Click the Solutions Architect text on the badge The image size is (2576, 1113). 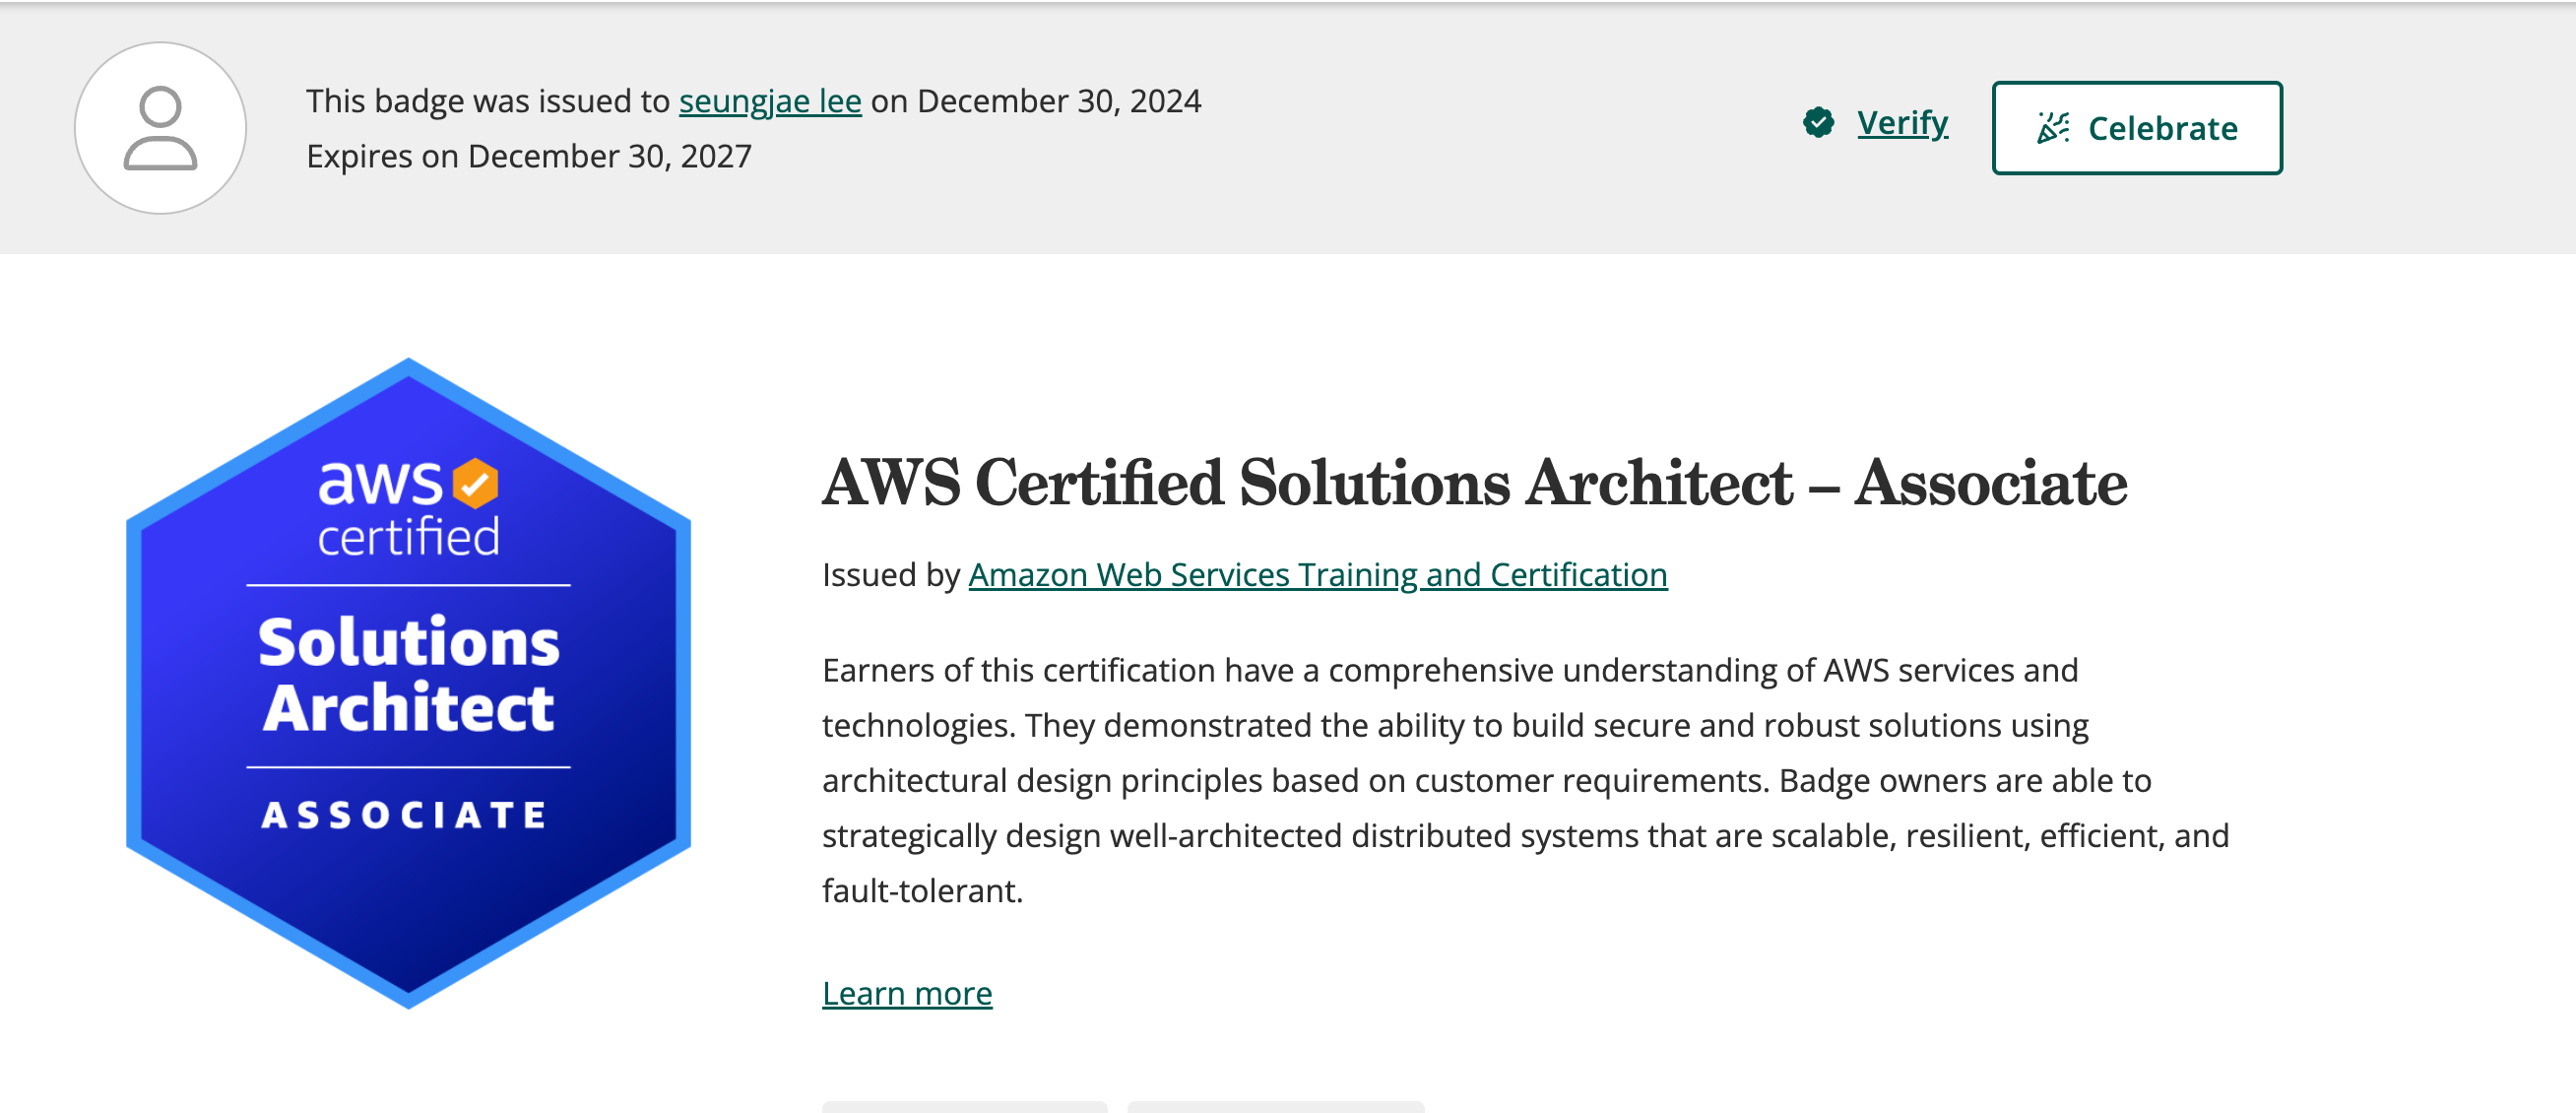pos(408,675)
